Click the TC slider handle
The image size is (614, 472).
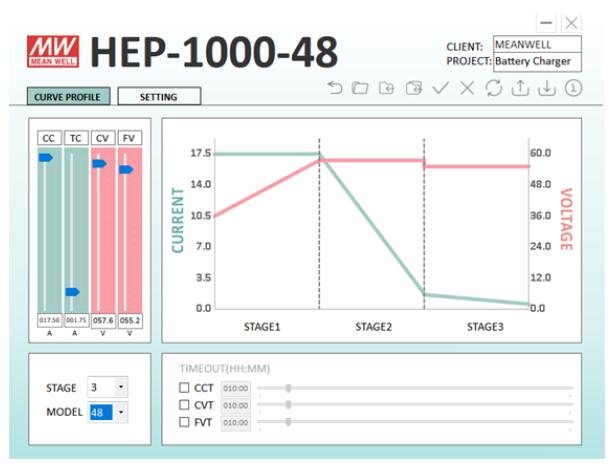pyautogui.click(x=72, y=292)
